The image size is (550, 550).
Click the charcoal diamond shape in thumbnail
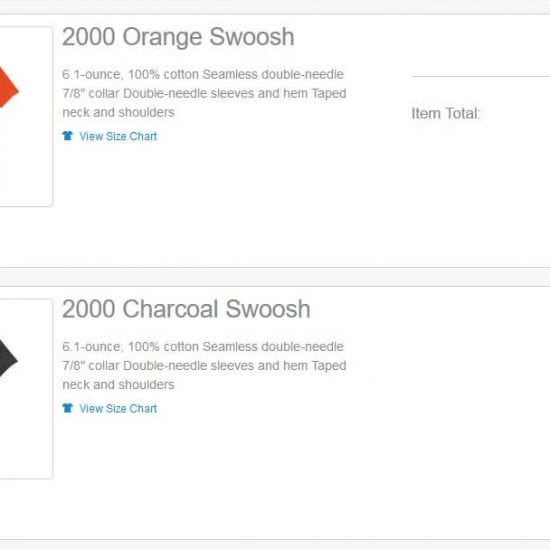coord(8,358)
